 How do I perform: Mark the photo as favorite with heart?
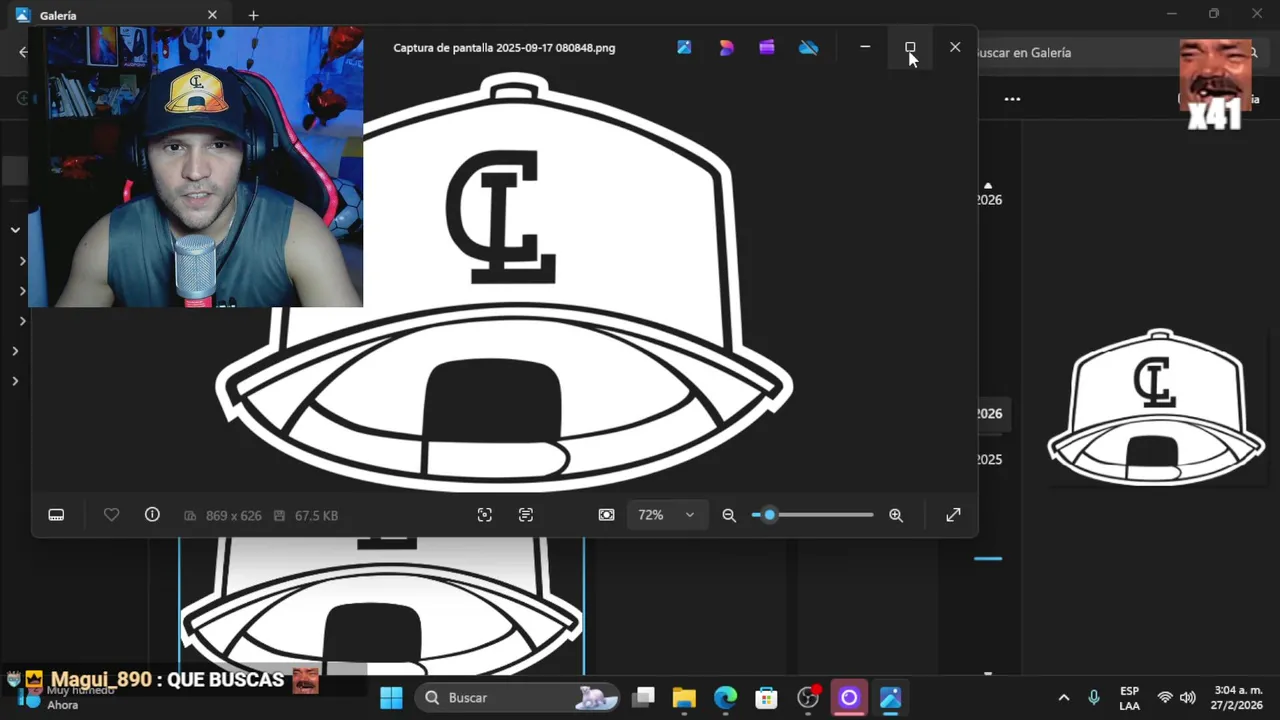[x=112, y=515]
